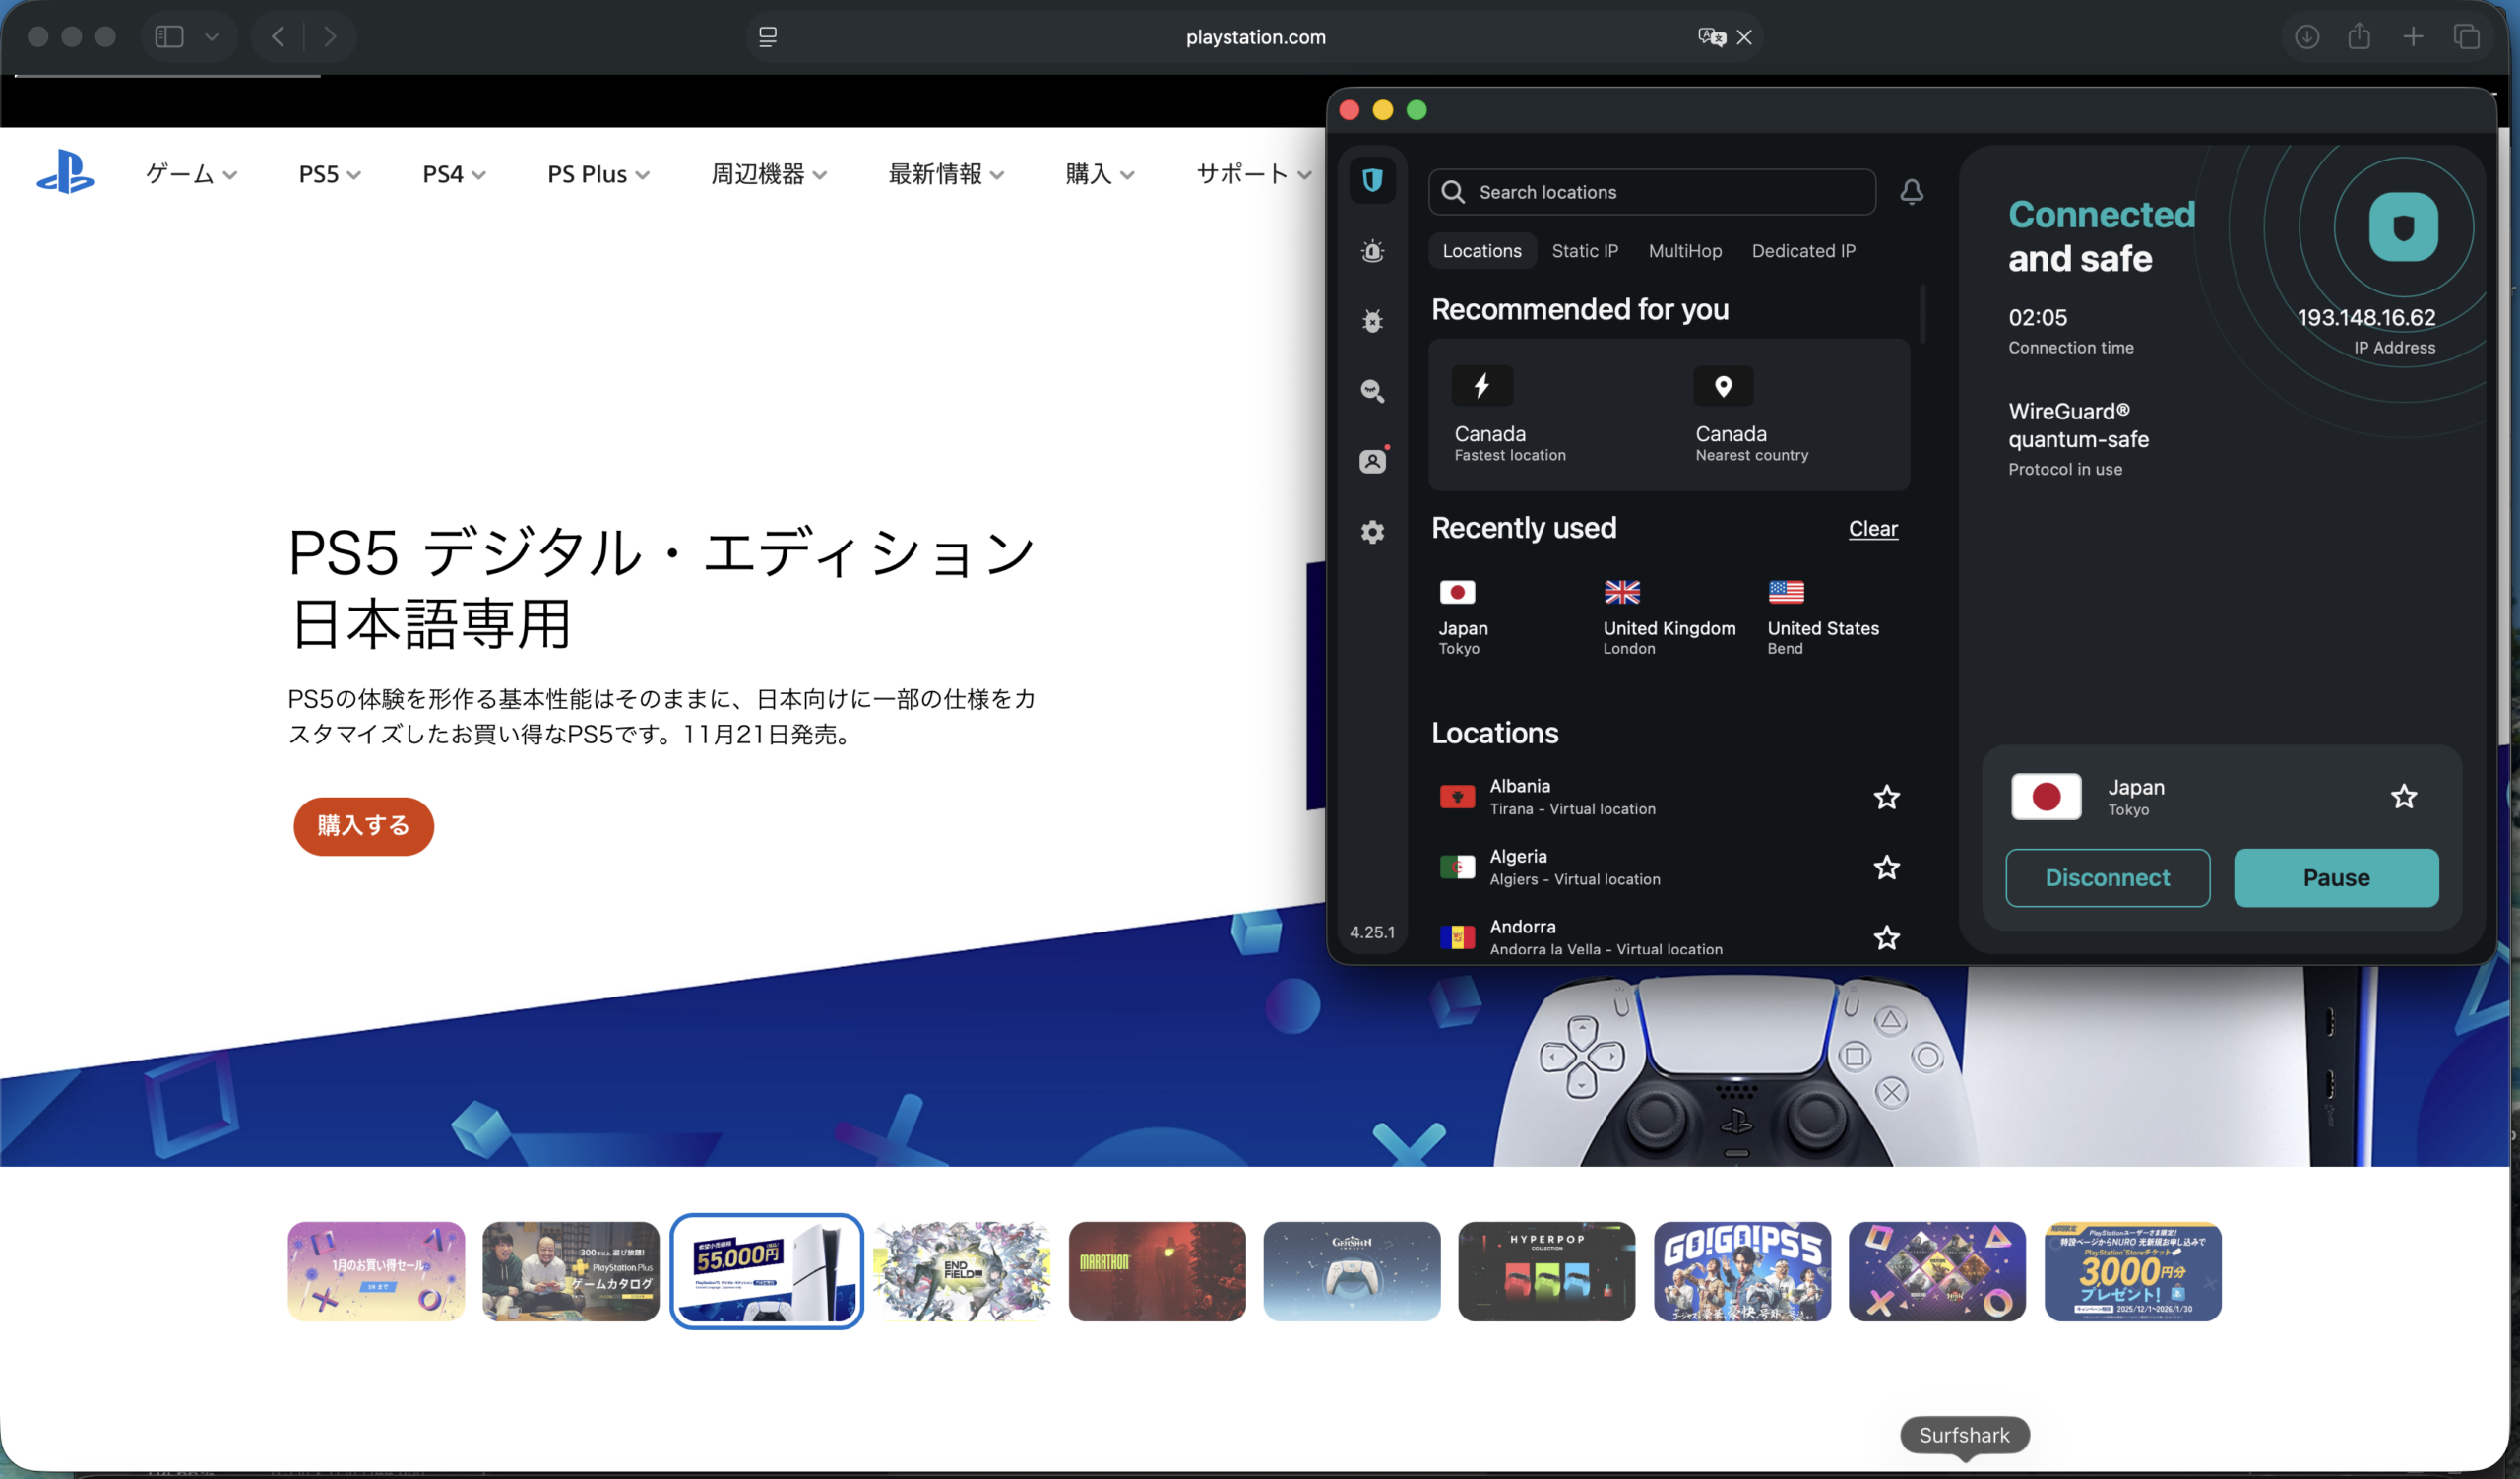This screenshot has height=1479, width=2520.
Task: Expand the 周辺機器 navigation dropdown
Action: click(768, 174)
